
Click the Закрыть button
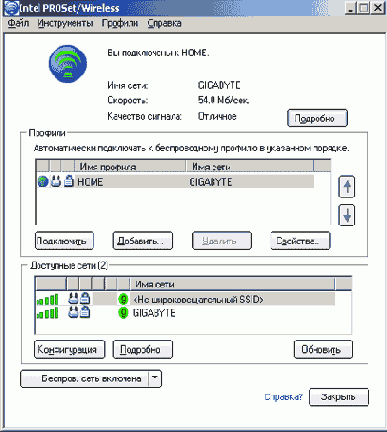point(339,397)
